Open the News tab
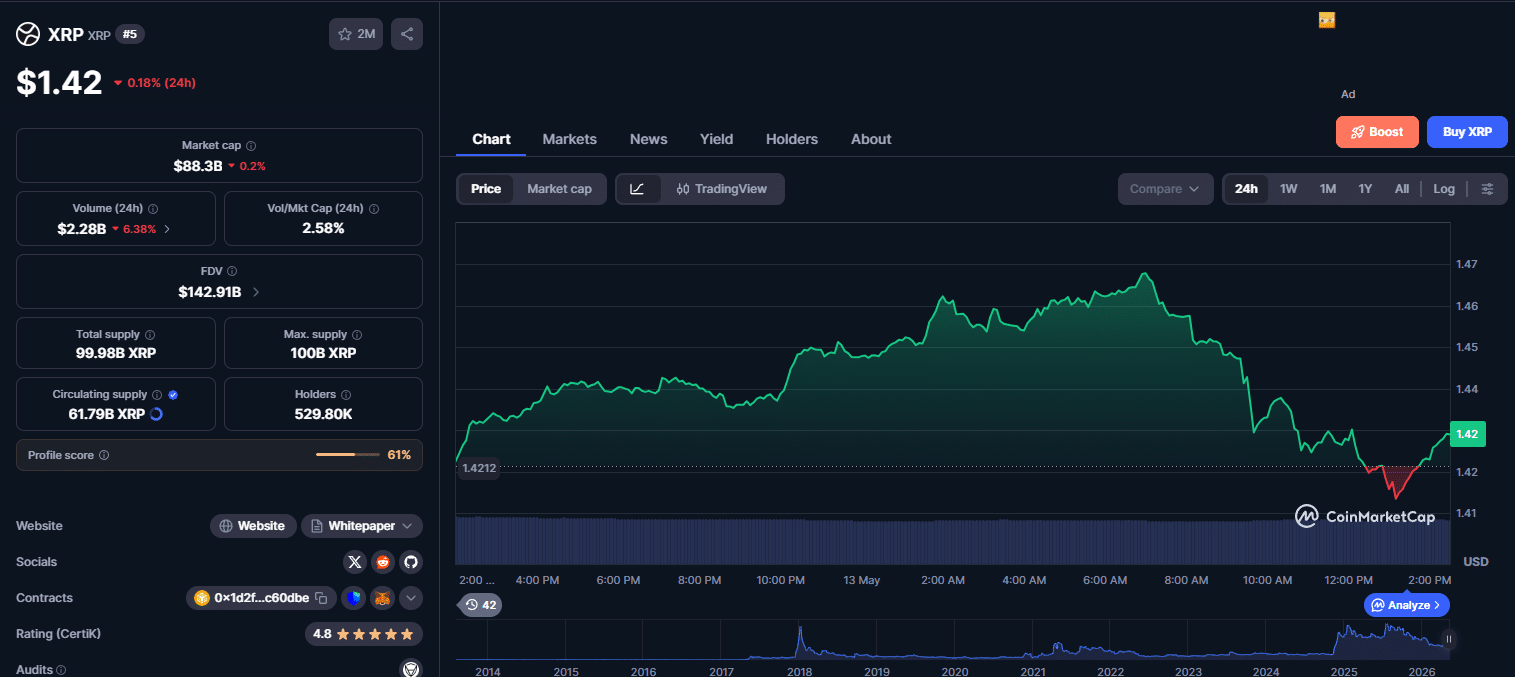The height and width of the screenshot is (677, 1515). tap(648, 139)
